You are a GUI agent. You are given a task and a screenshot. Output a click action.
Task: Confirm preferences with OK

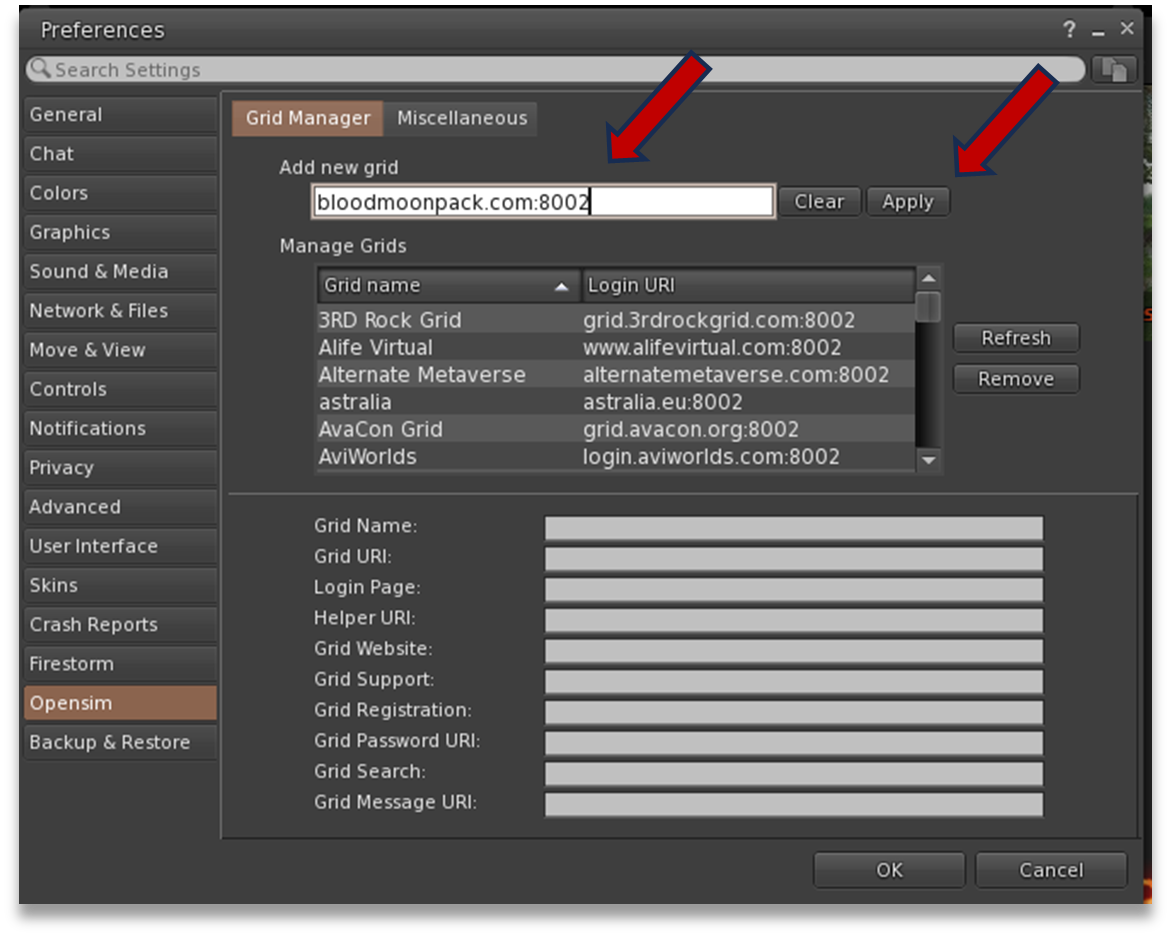[x=889, y=871]
